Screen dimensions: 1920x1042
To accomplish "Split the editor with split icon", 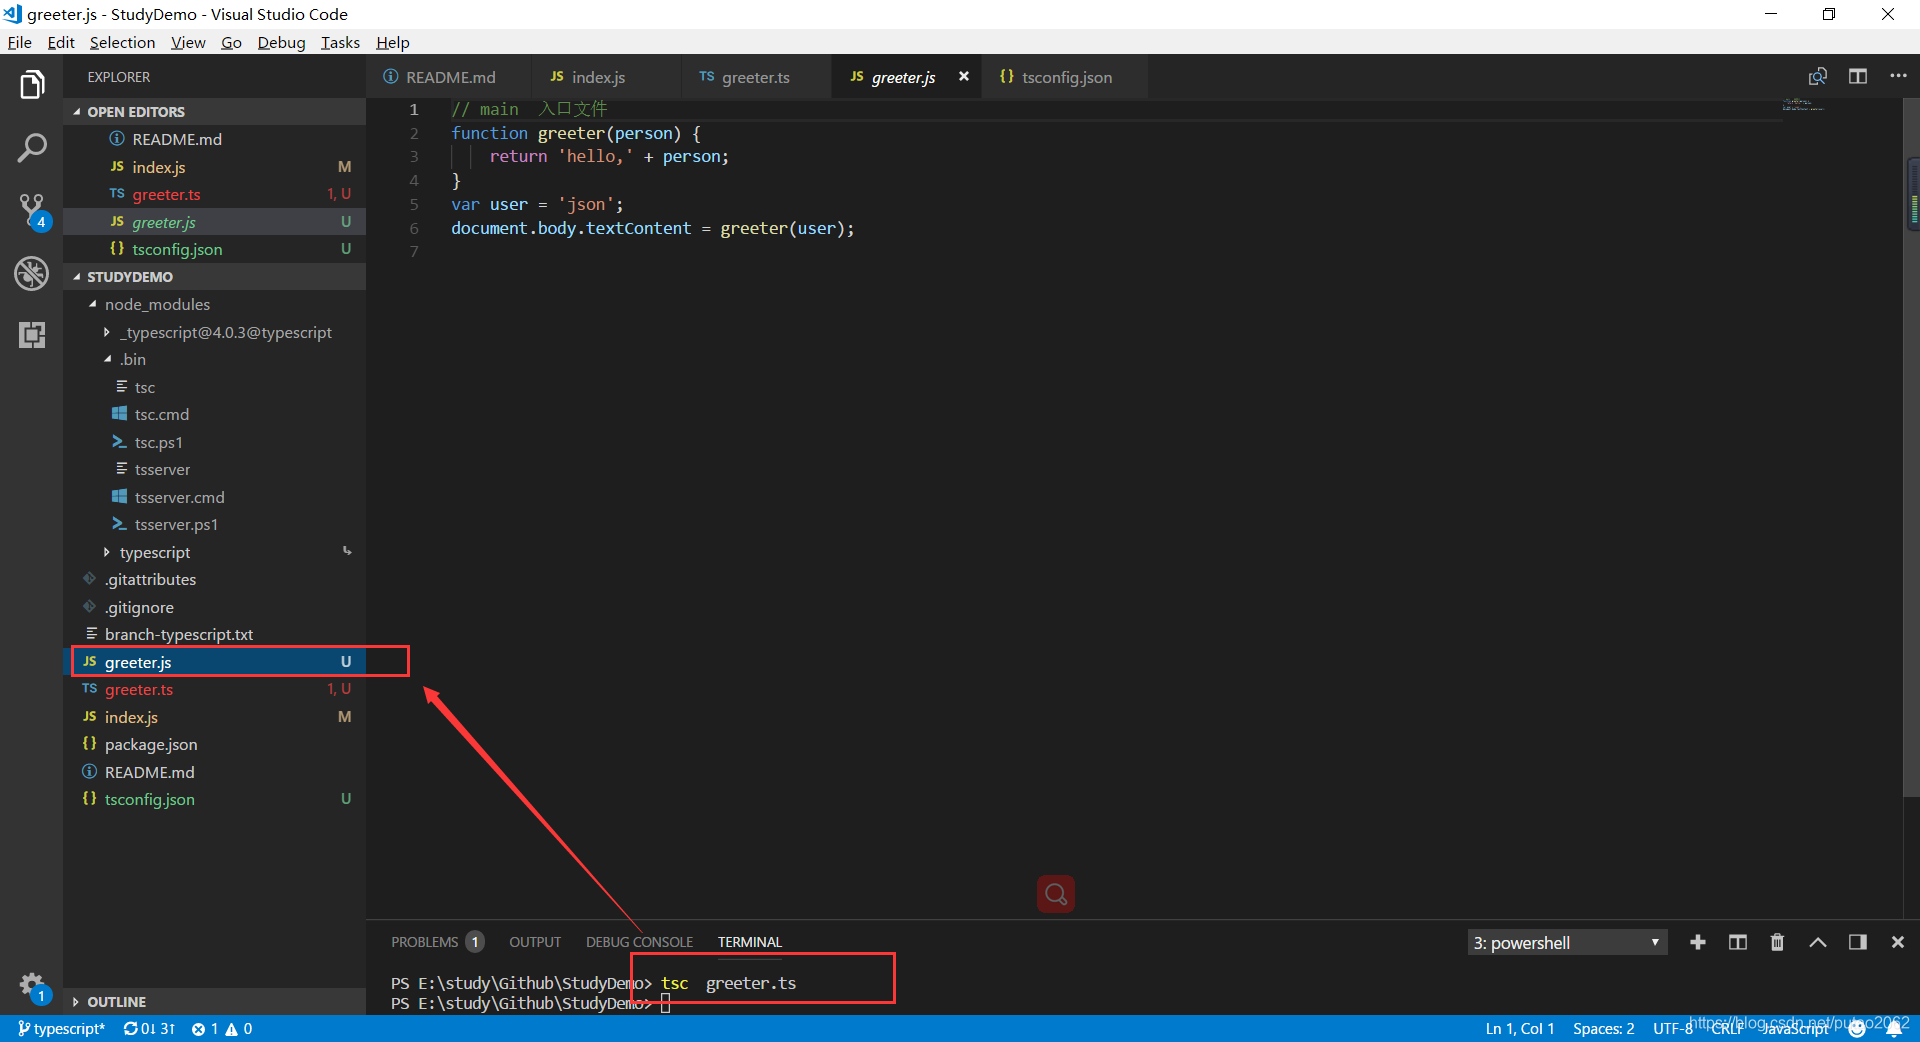I will click(1858, 77).
